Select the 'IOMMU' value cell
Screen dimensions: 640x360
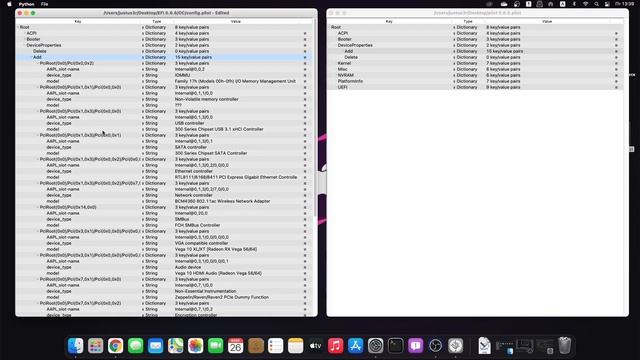point(182,76)
